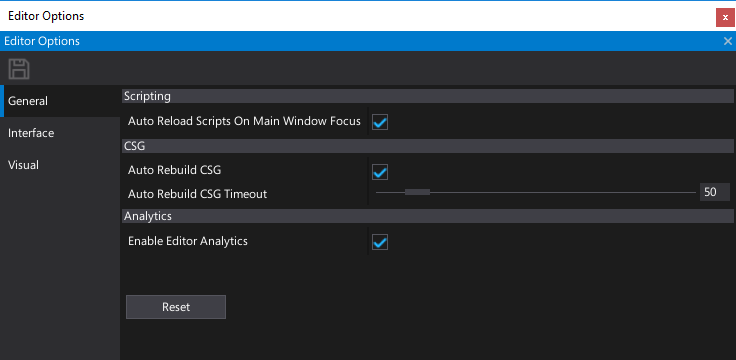Collapse the Analytics section header

pos(427,216)
